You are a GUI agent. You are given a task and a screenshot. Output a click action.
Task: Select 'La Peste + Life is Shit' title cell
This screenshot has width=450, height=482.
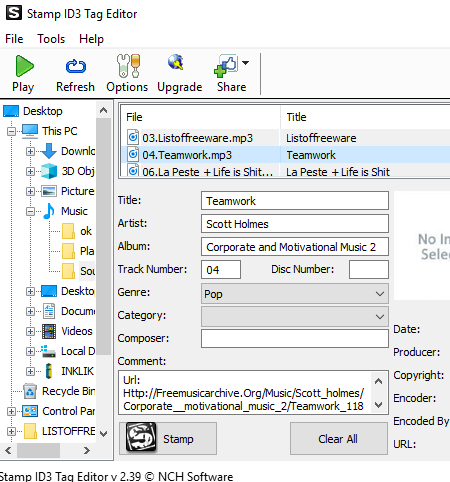(x=338, y=172)
